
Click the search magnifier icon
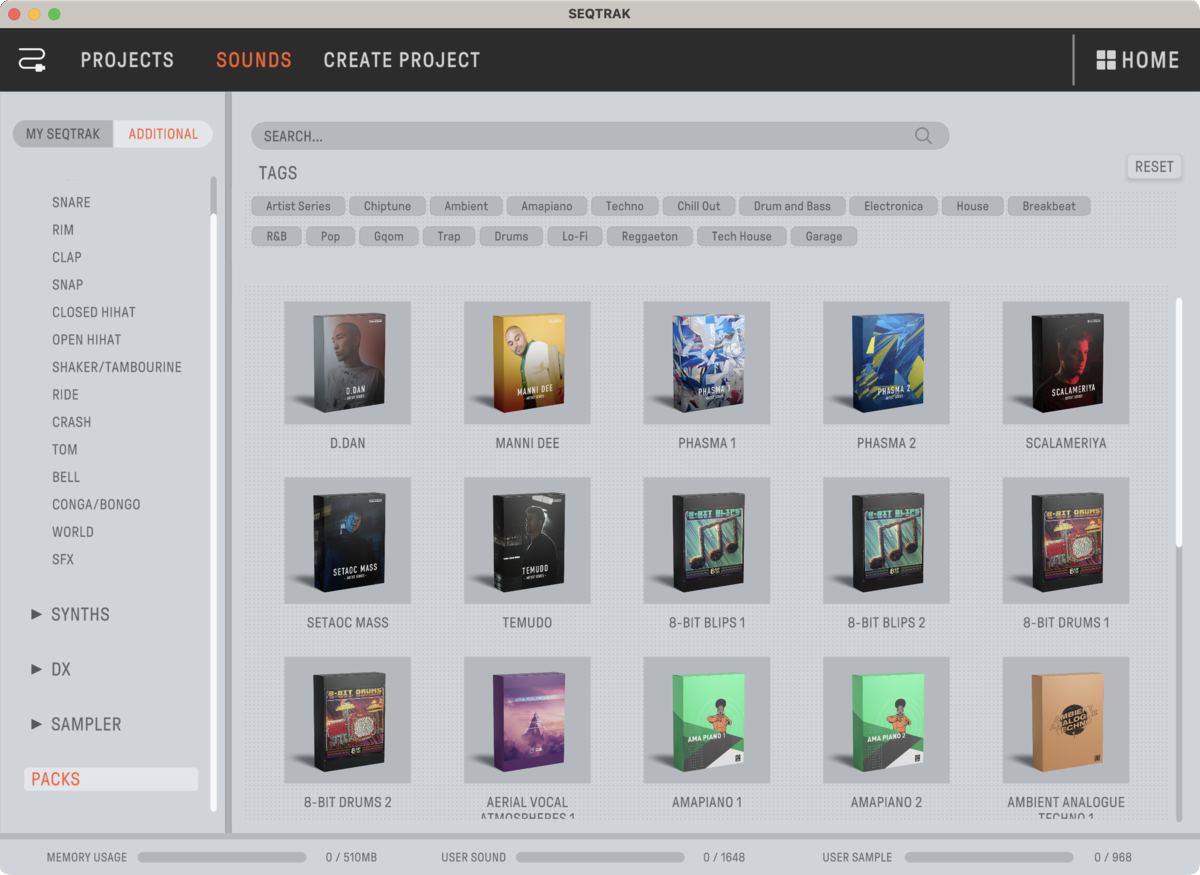pyautogui.click(x=922, y=135)
